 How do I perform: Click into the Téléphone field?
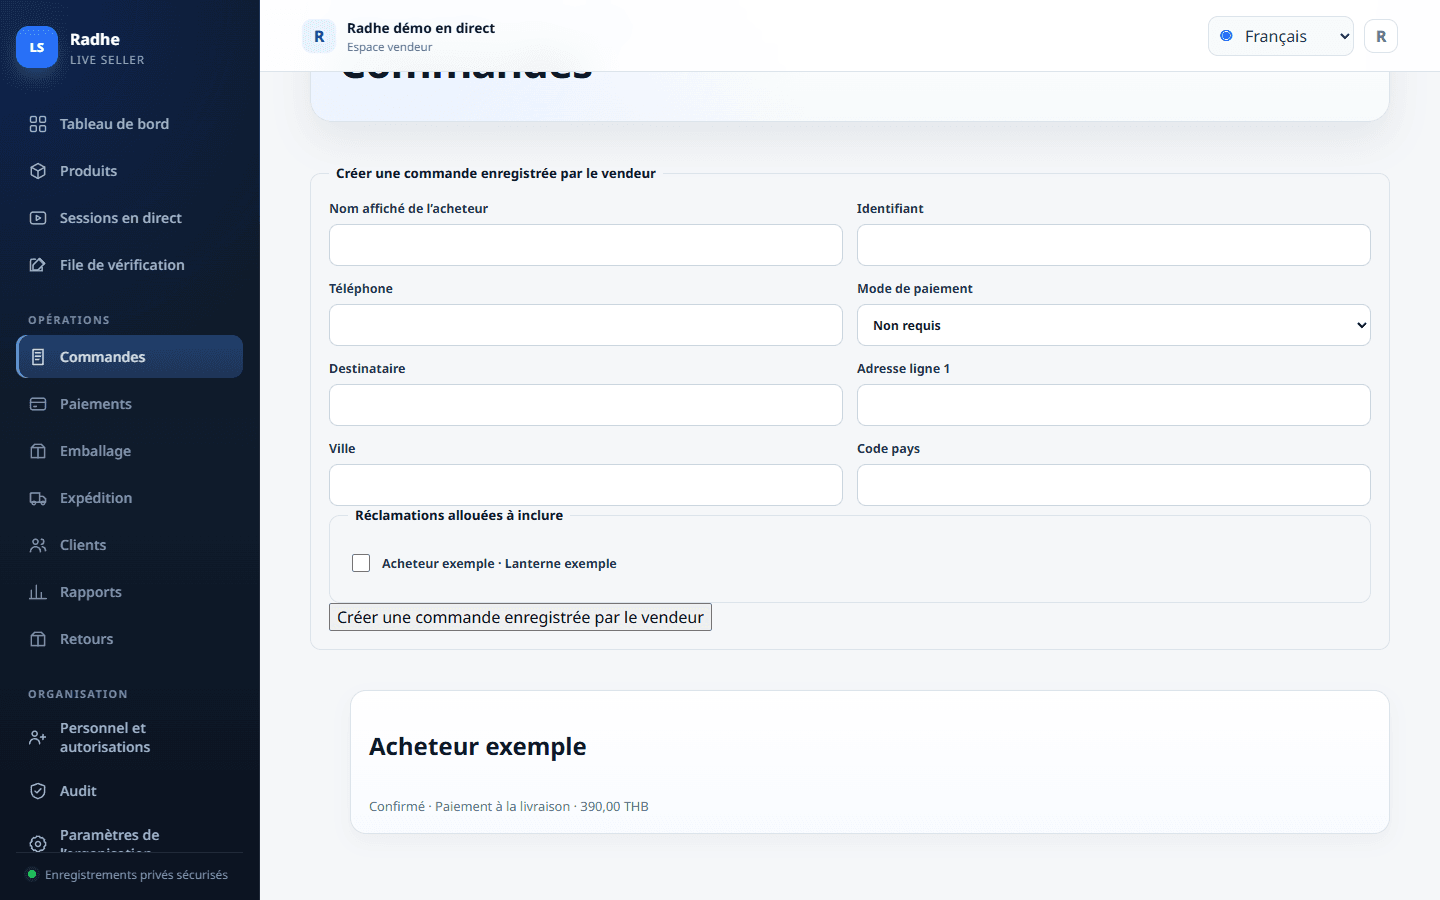(x=586, y=325)
